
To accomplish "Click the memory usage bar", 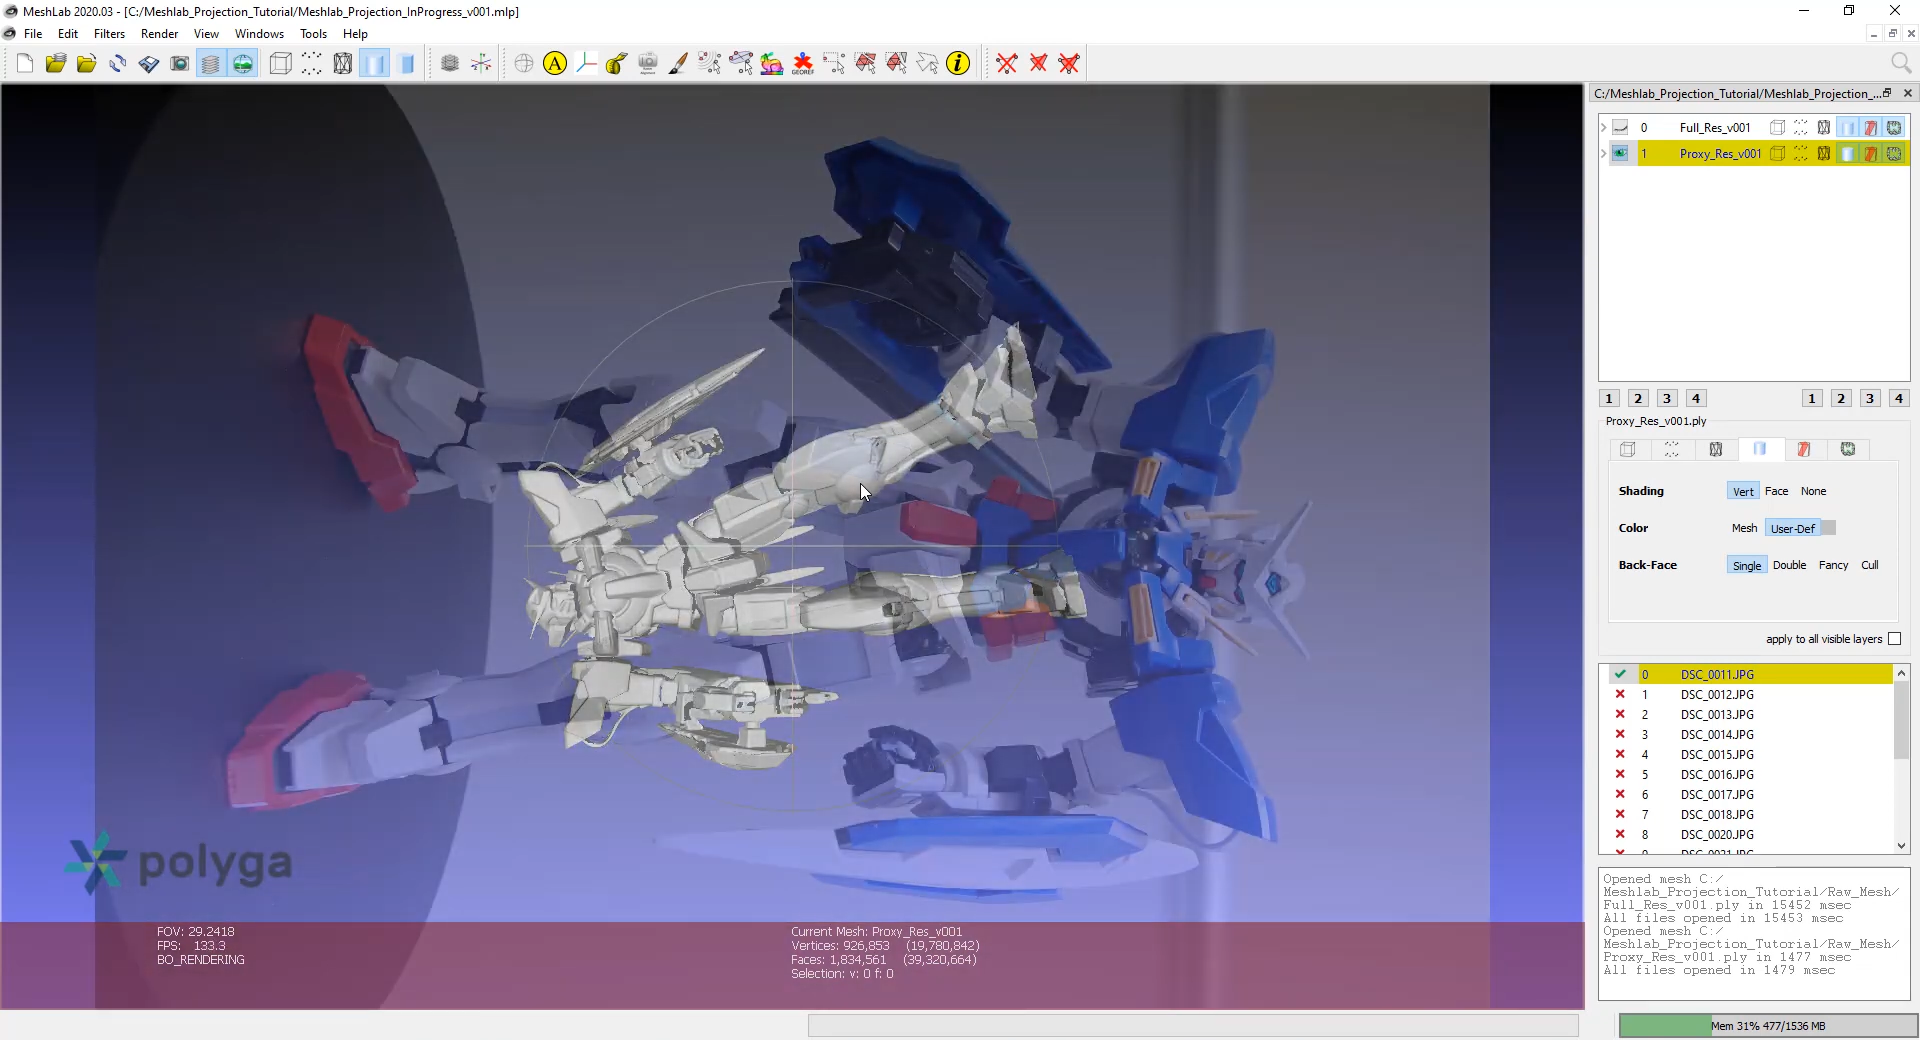I will (x=1768, y=1026).
